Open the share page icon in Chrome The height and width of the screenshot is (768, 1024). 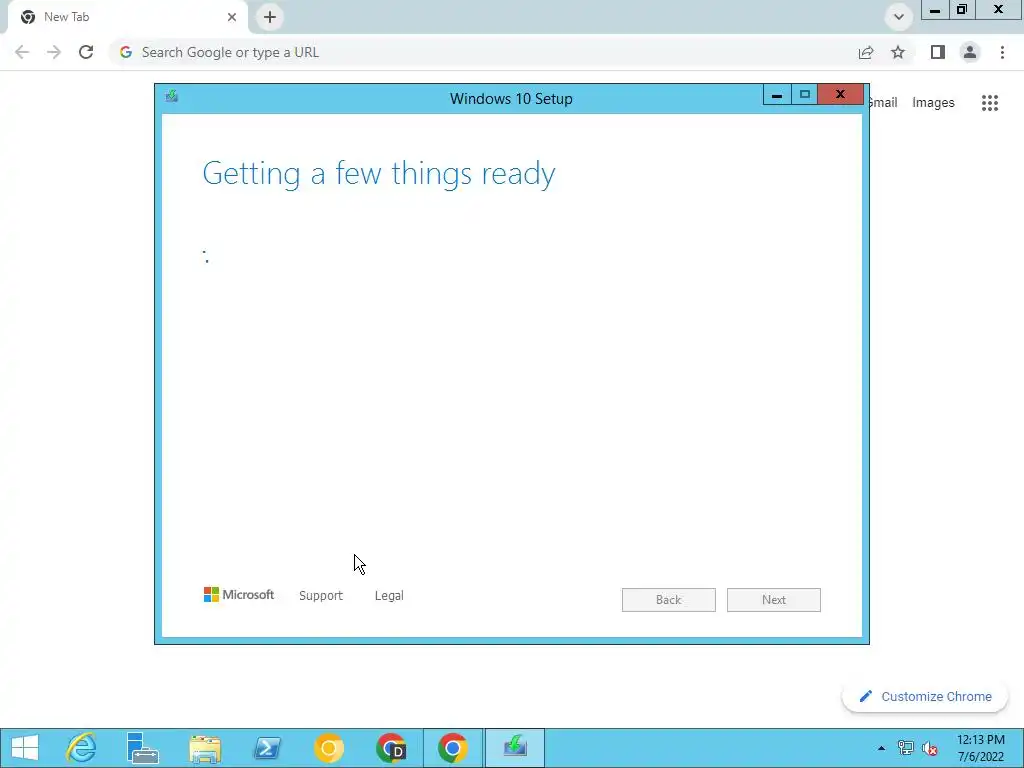click(866, 52)
